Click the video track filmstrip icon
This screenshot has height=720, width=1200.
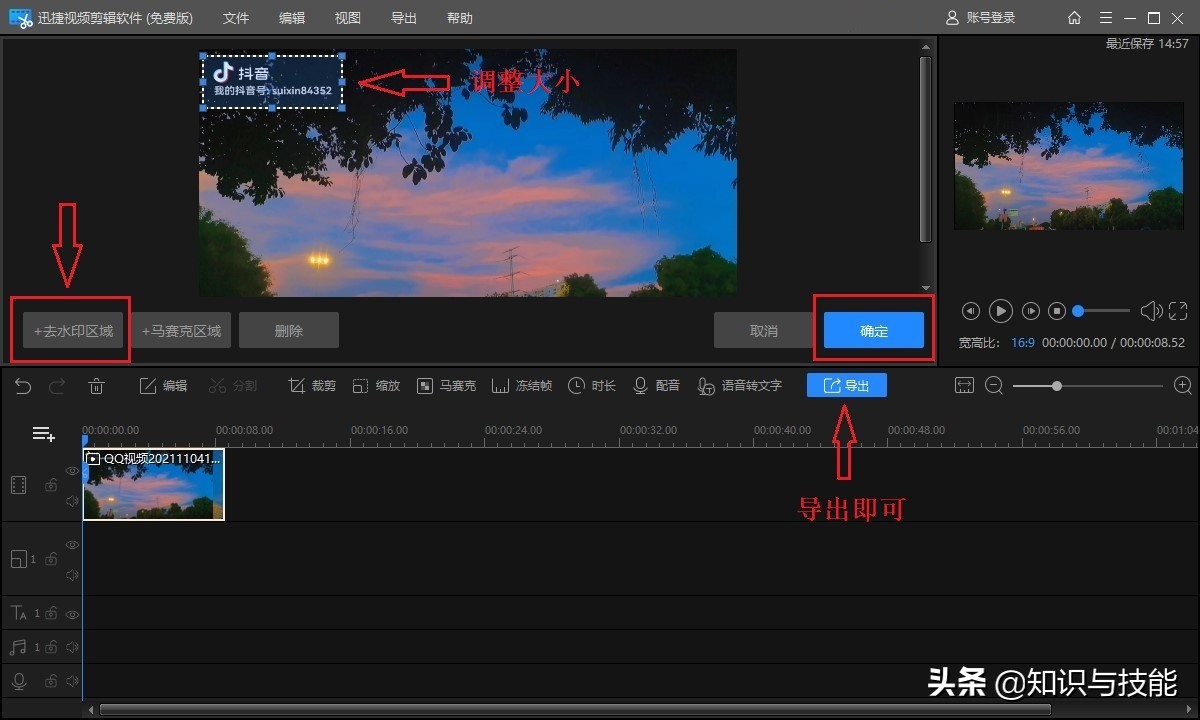tap(19, 486)
